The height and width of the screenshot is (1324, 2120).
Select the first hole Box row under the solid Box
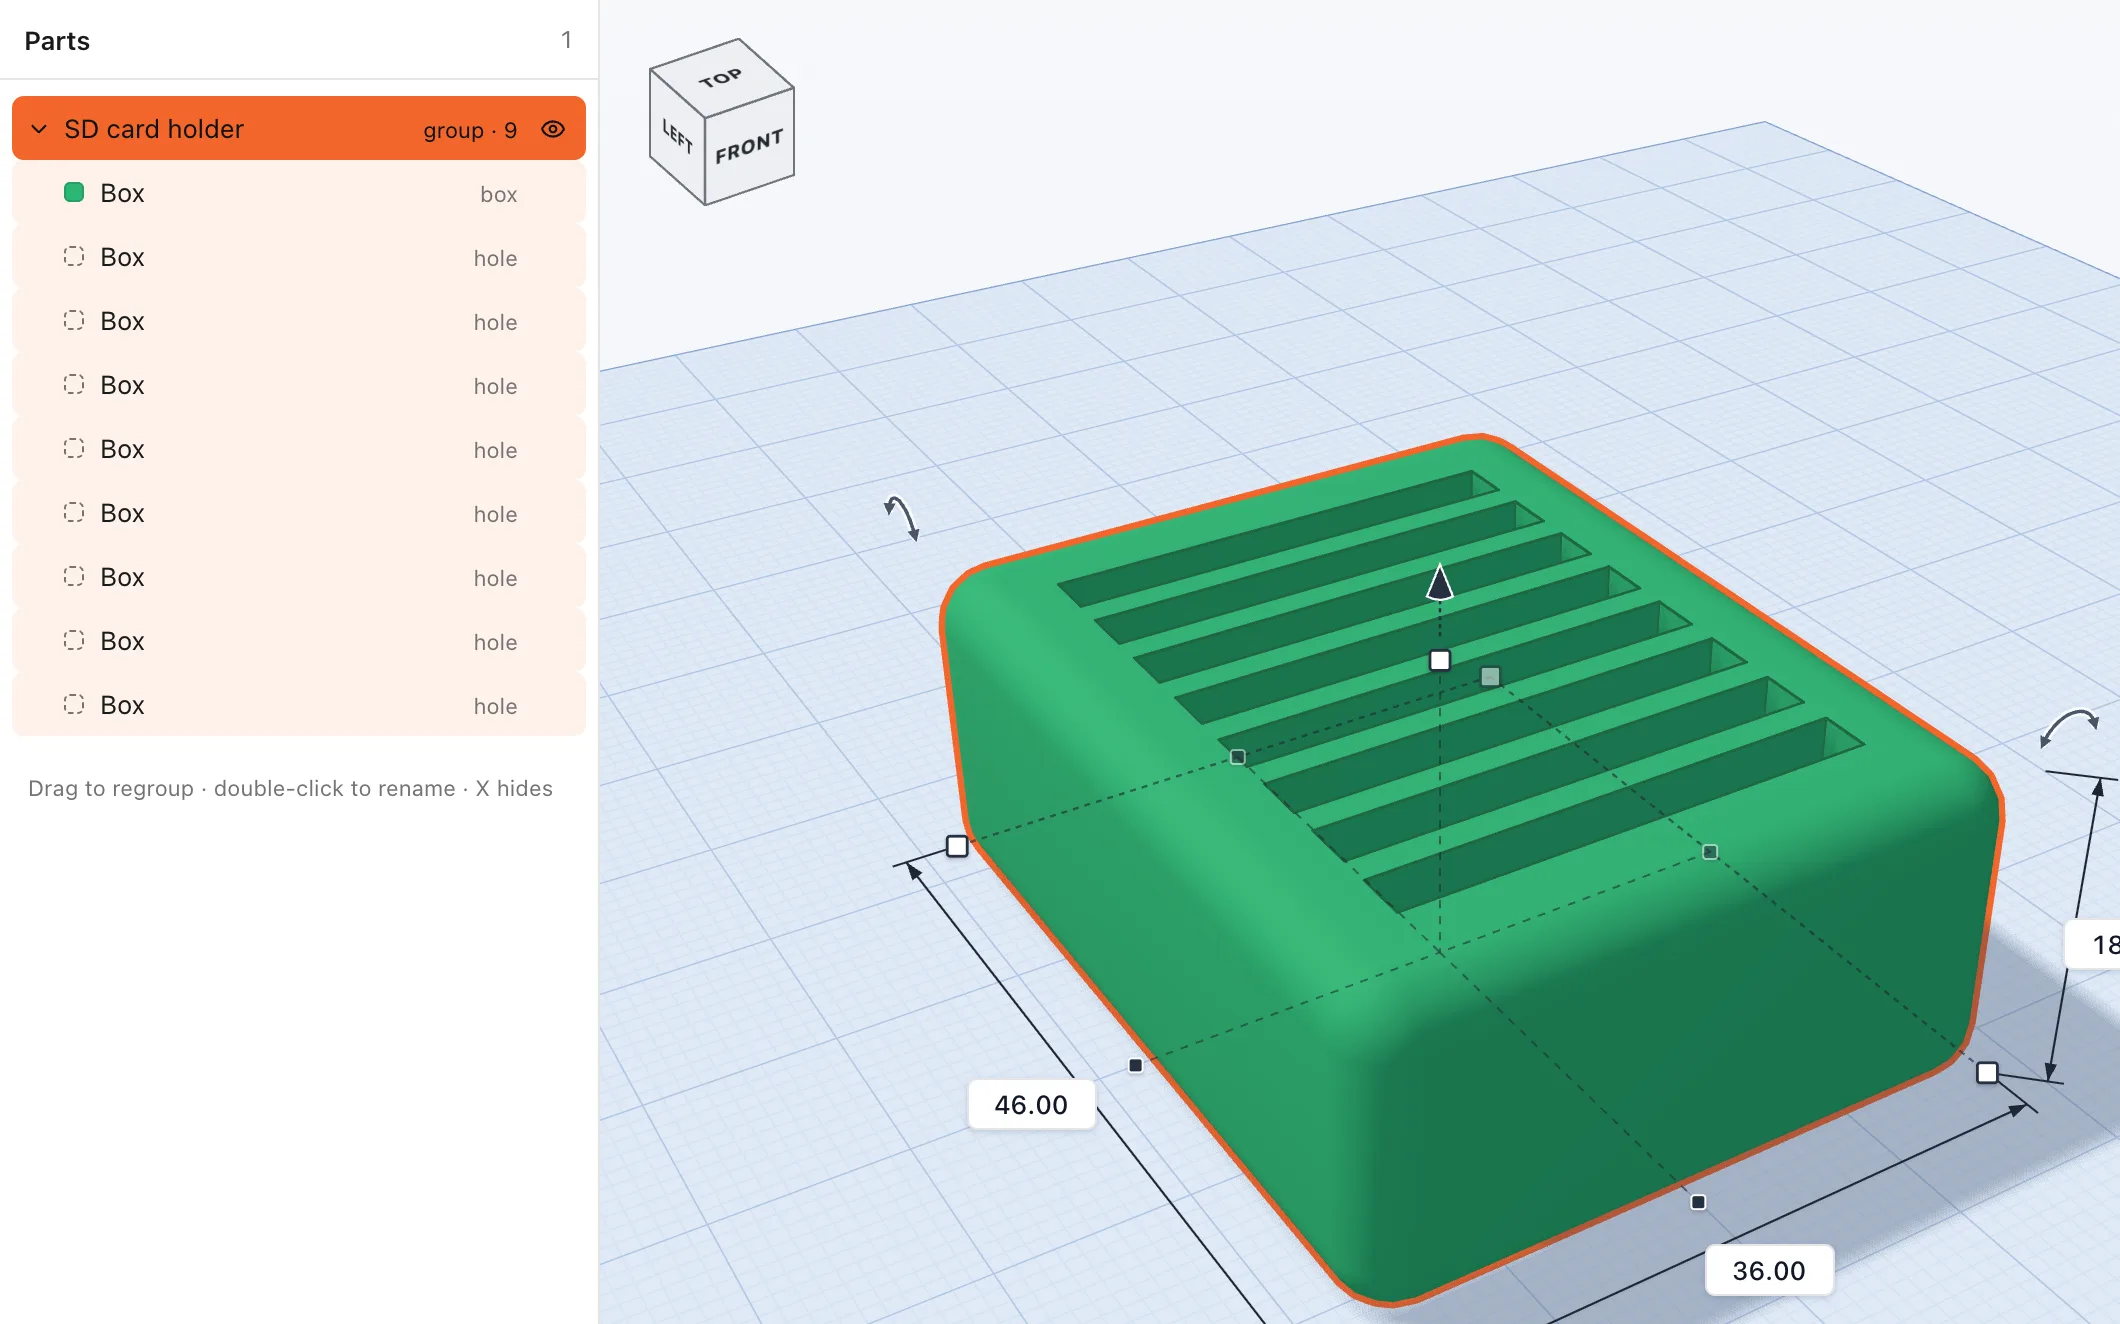pos(298,257)
